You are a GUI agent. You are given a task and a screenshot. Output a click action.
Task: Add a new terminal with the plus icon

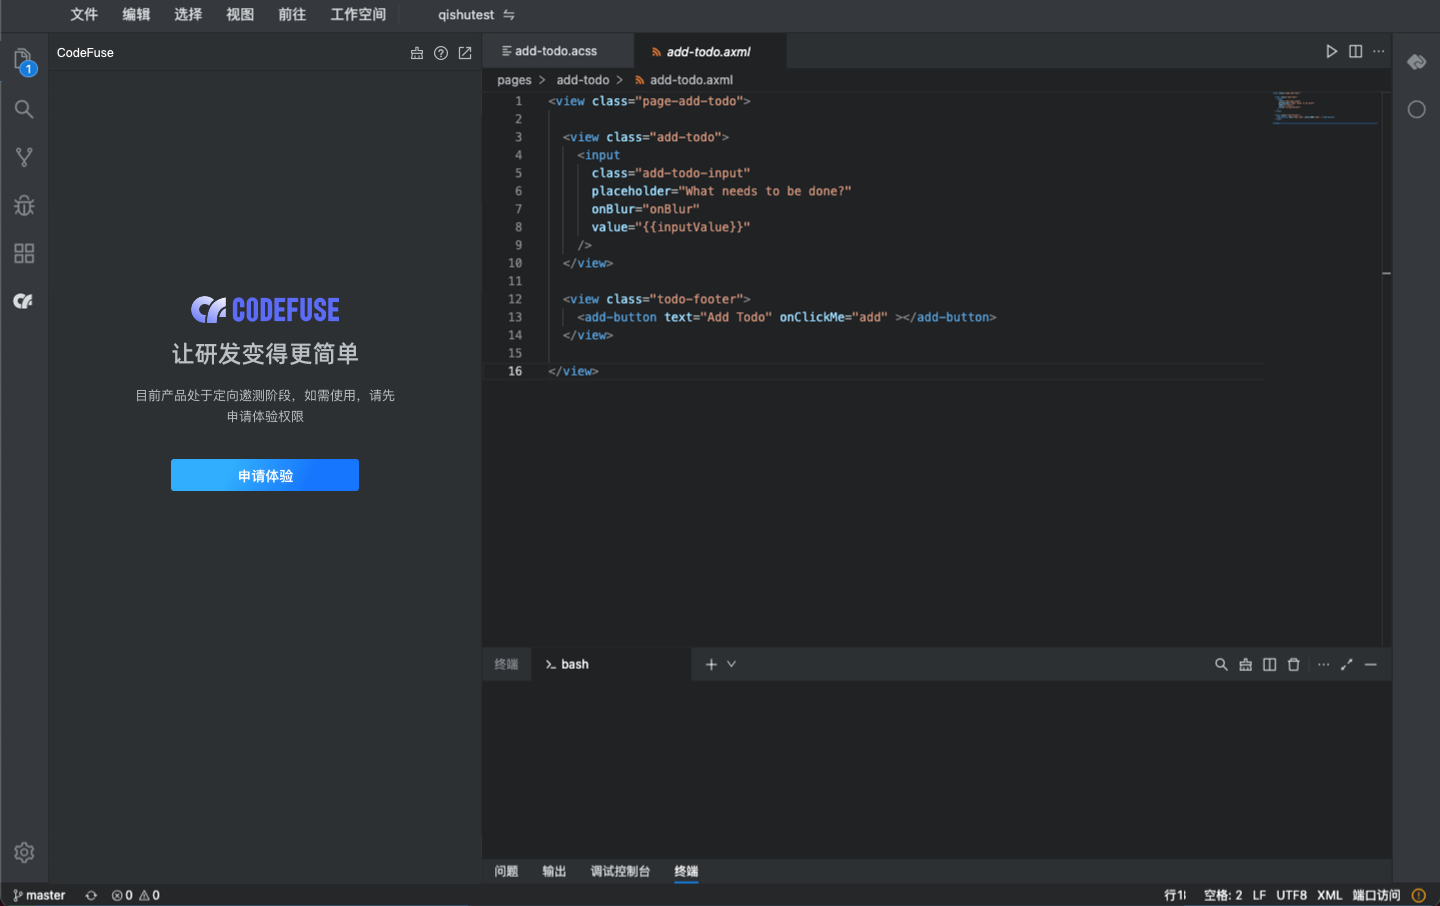(x=711, y=664)
